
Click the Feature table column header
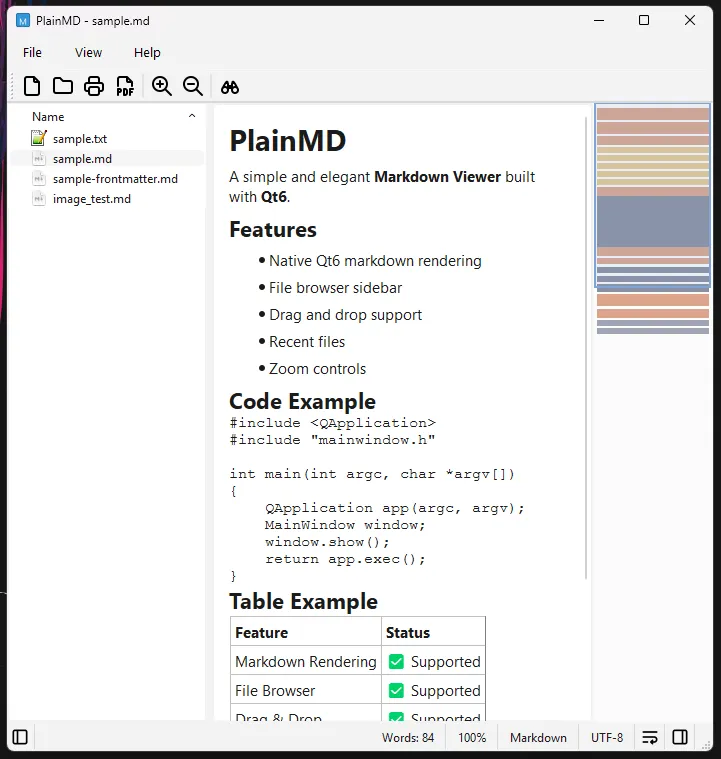tap(306, 633)
